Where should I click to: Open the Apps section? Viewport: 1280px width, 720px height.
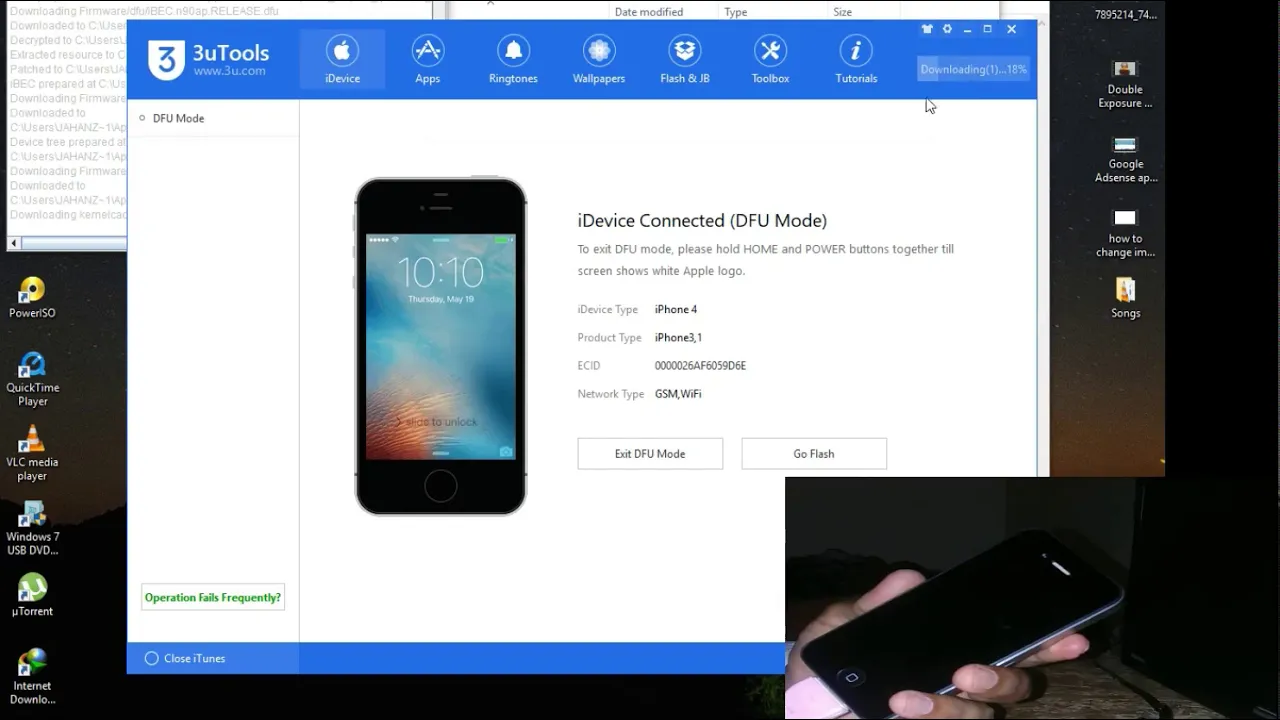click(428, 59)
